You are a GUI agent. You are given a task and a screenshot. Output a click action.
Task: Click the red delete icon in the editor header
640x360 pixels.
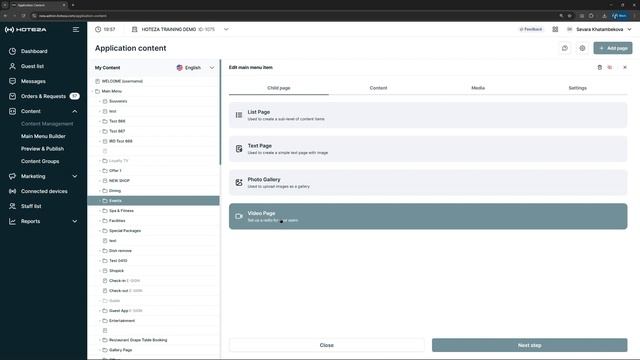pyautogui.click(x=610, y=67)
